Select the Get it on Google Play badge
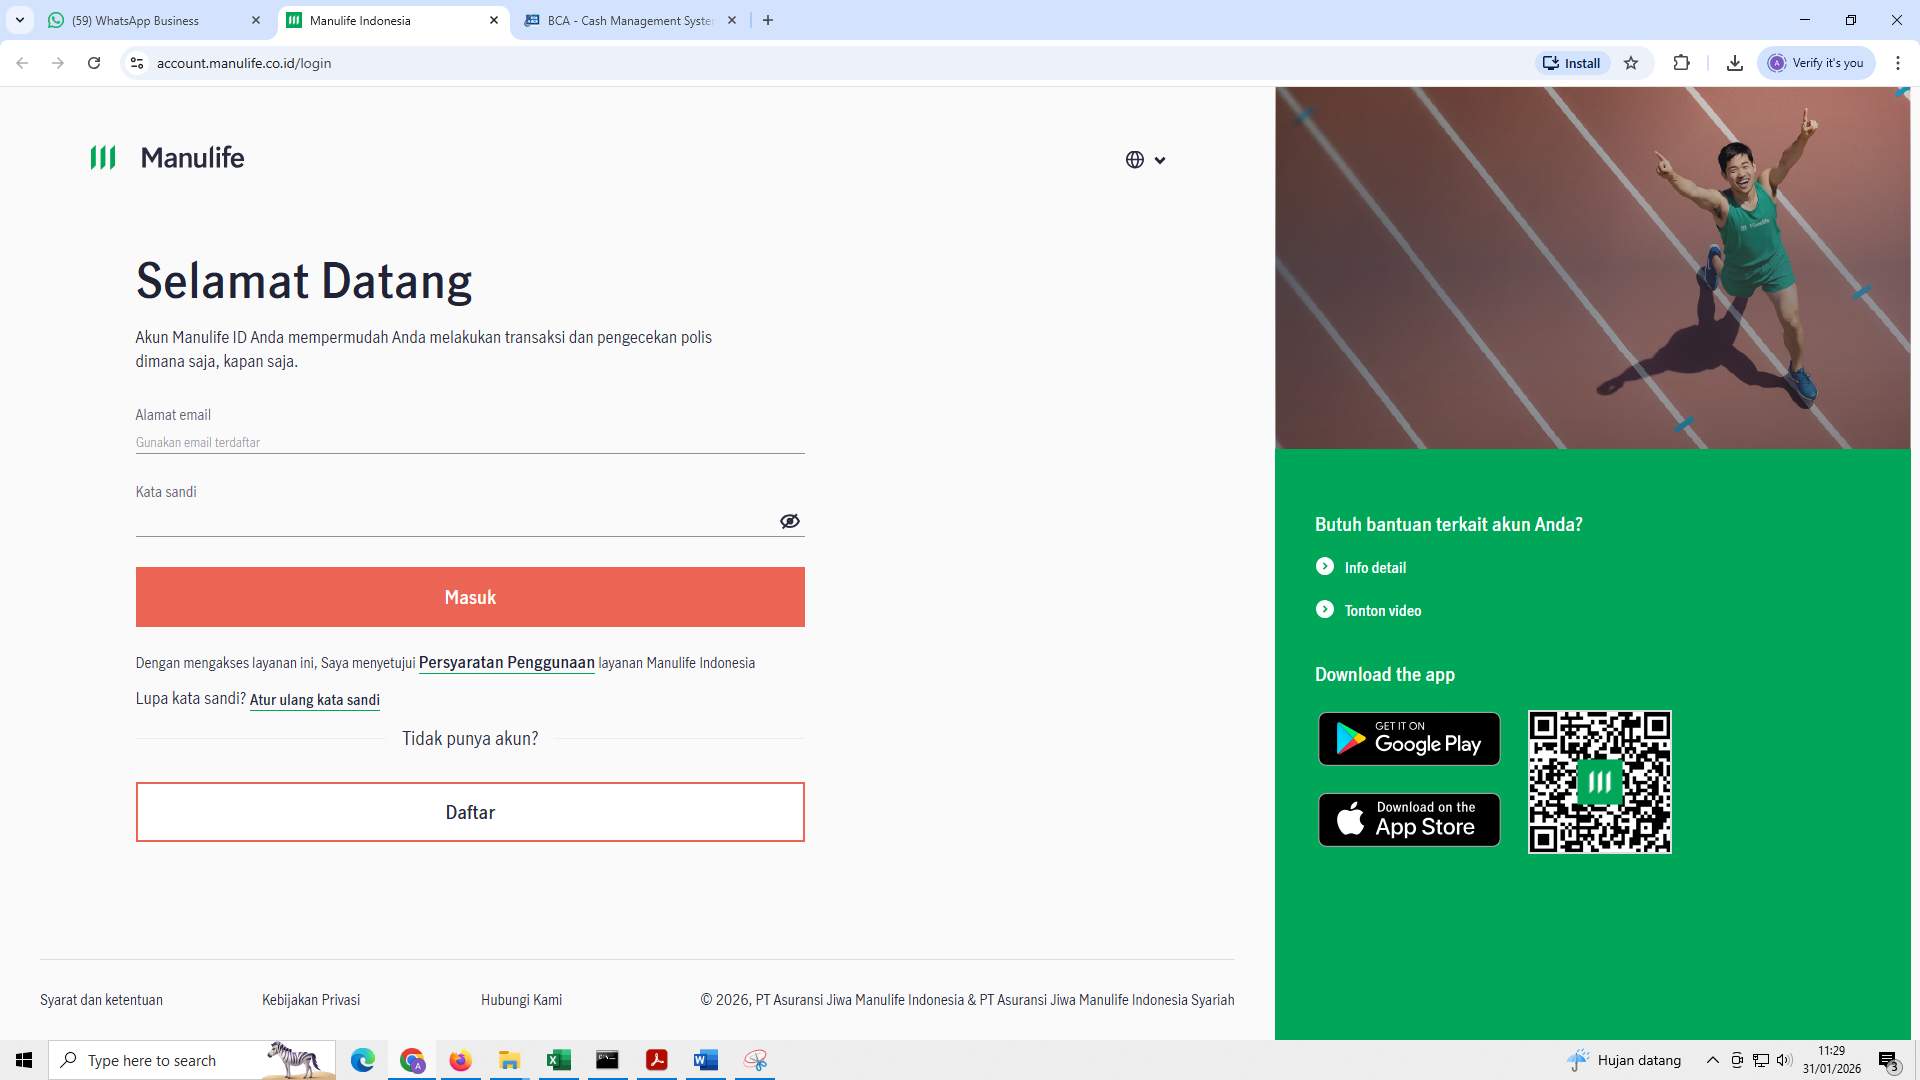The width and height of the screenshot is (1920, 1080). 1408,739
